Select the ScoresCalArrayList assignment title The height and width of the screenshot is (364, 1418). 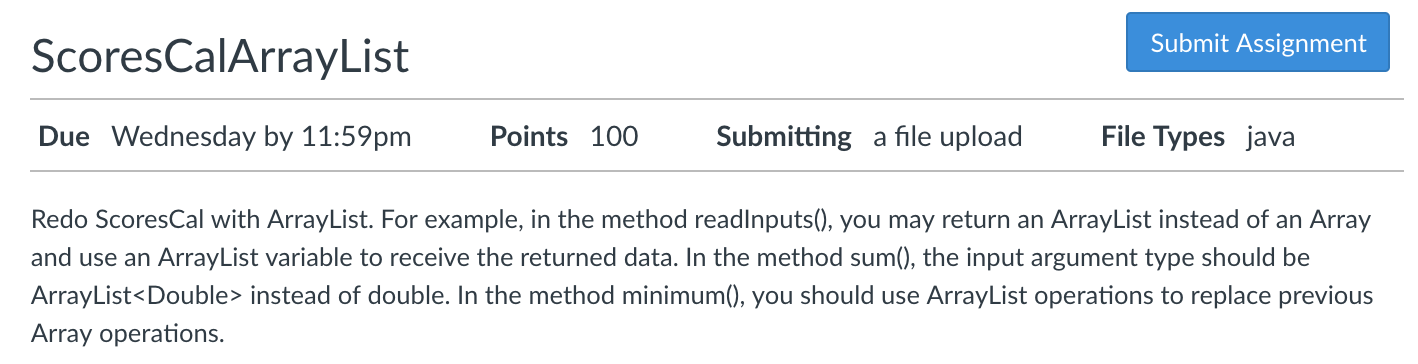coord(221,56)
